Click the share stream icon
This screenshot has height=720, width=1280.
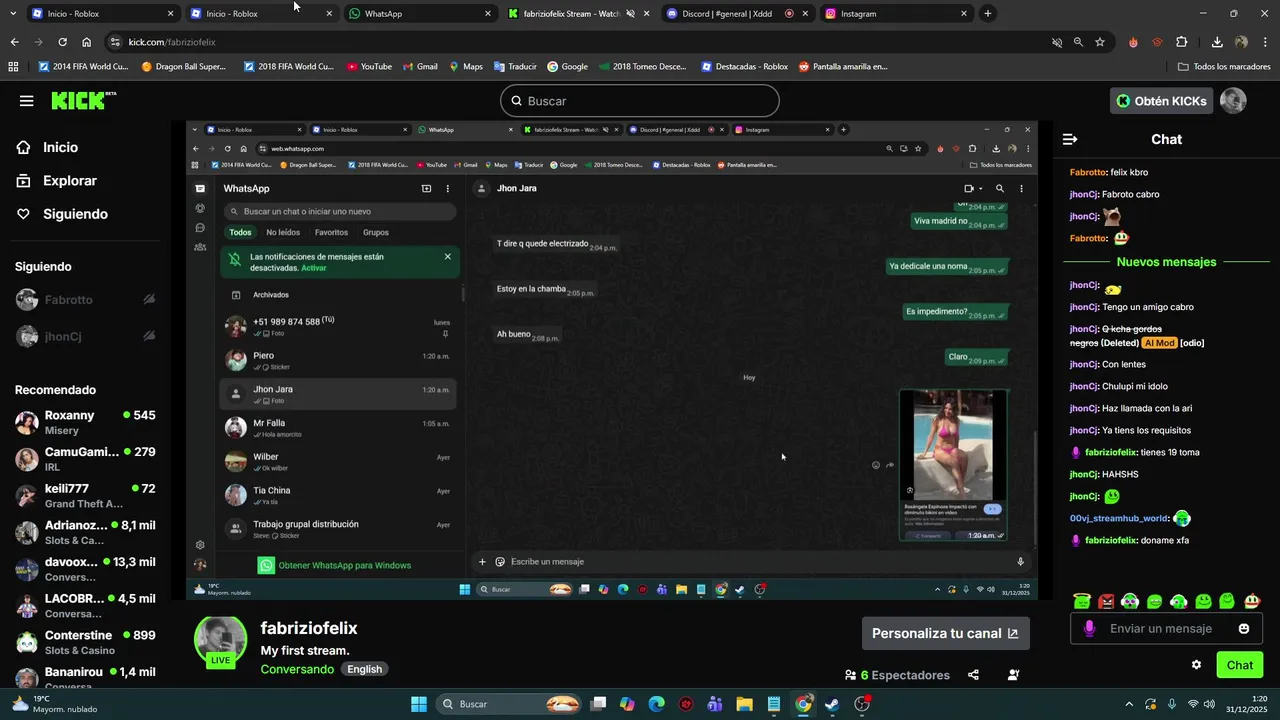(x=973, y=675)
